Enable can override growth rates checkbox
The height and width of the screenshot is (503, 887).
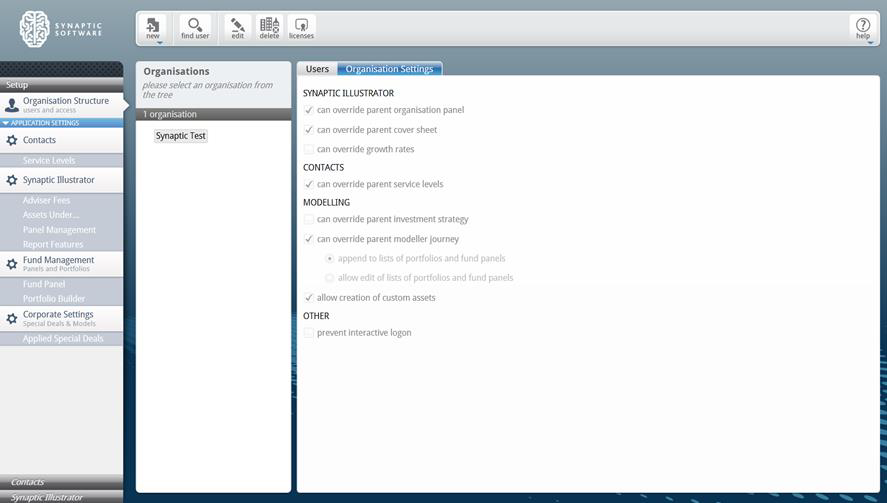click(309, 149)
